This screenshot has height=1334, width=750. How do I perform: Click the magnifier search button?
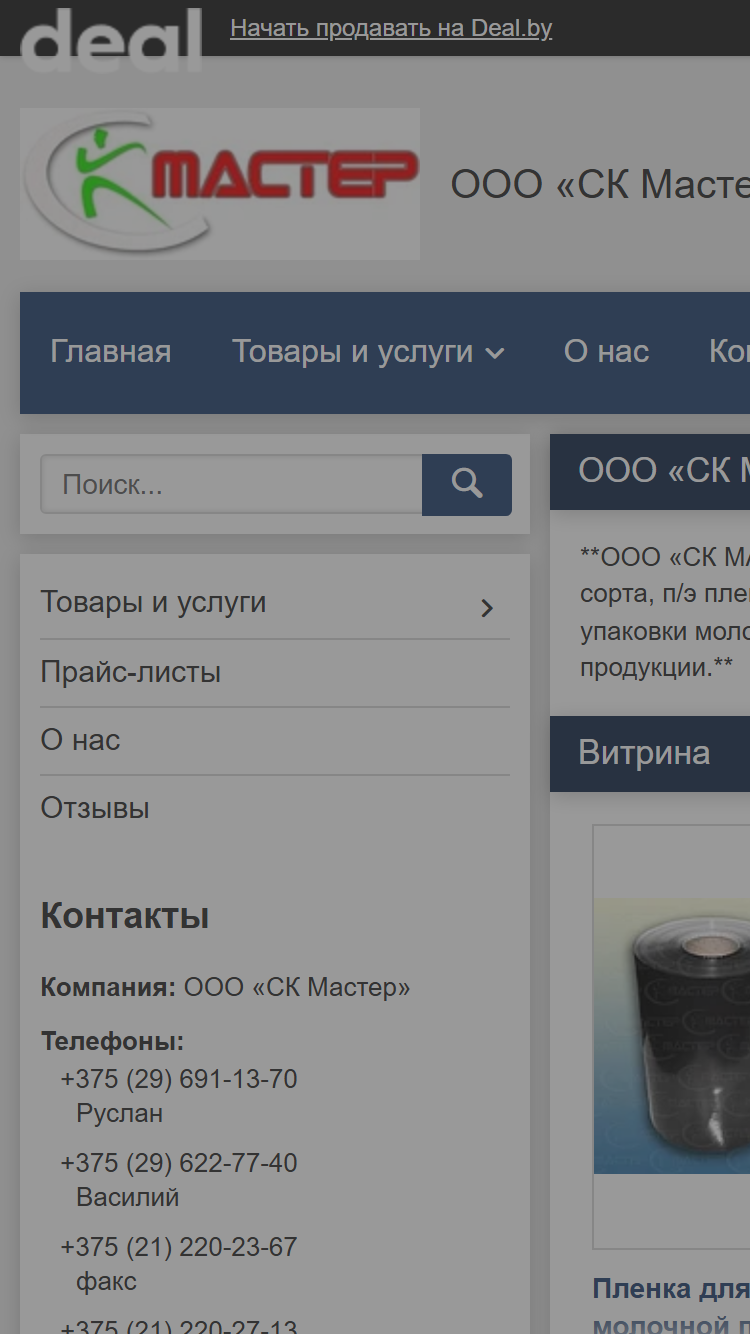click(467, 485)
